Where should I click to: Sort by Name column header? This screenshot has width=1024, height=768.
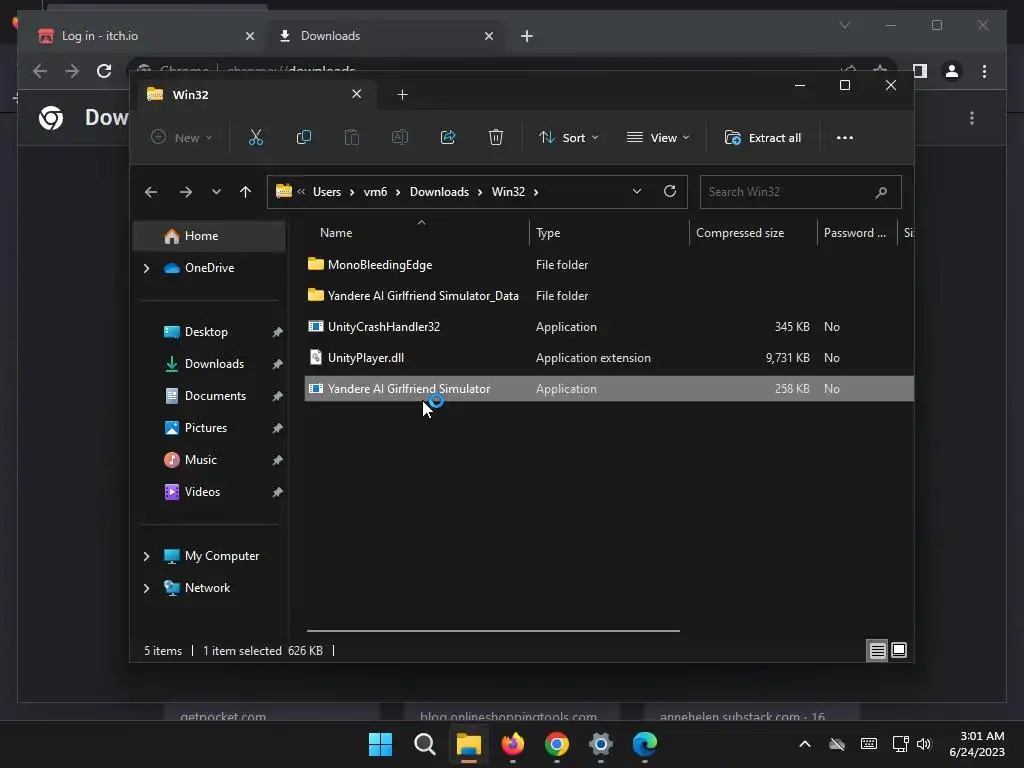417,233
